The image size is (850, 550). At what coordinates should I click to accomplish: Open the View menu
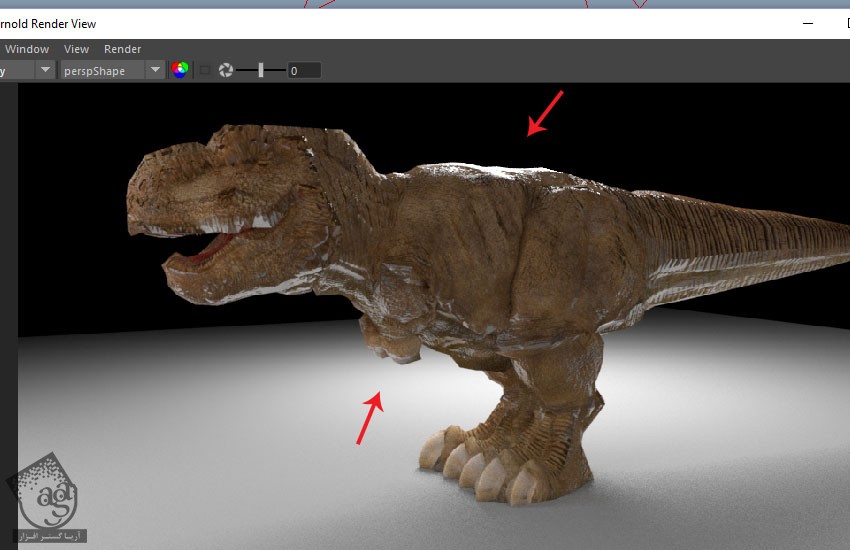[x=76, y=49]
